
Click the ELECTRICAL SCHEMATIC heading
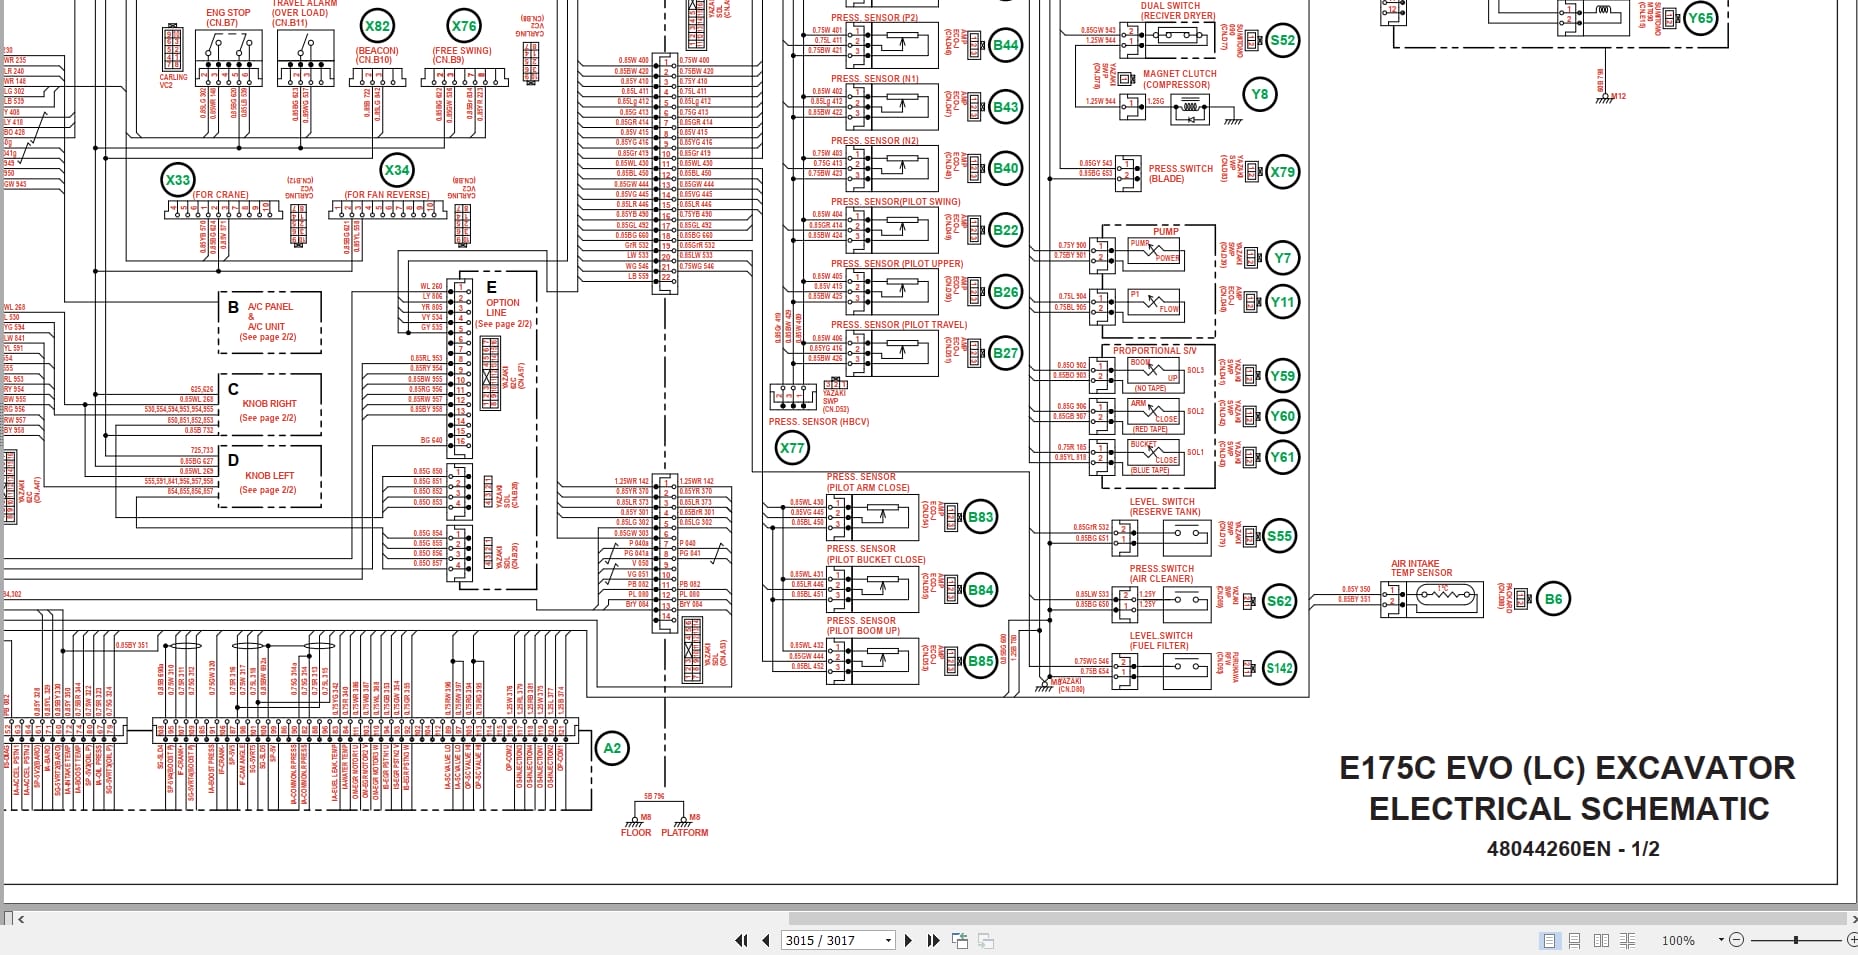coord(1569,809)
